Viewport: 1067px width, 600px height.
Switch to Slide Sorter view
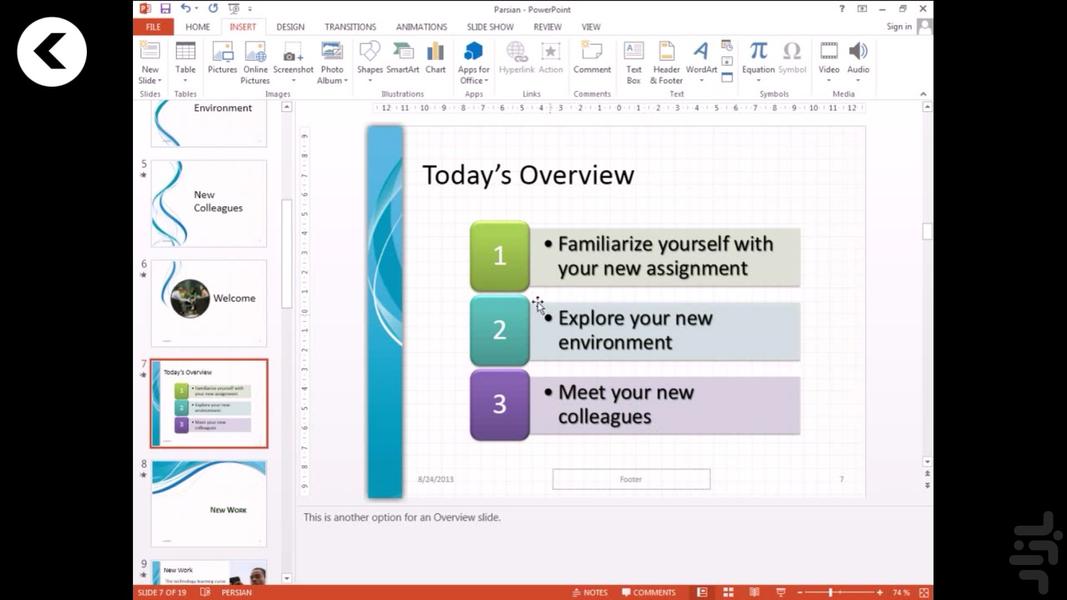(x=728, y=592)
